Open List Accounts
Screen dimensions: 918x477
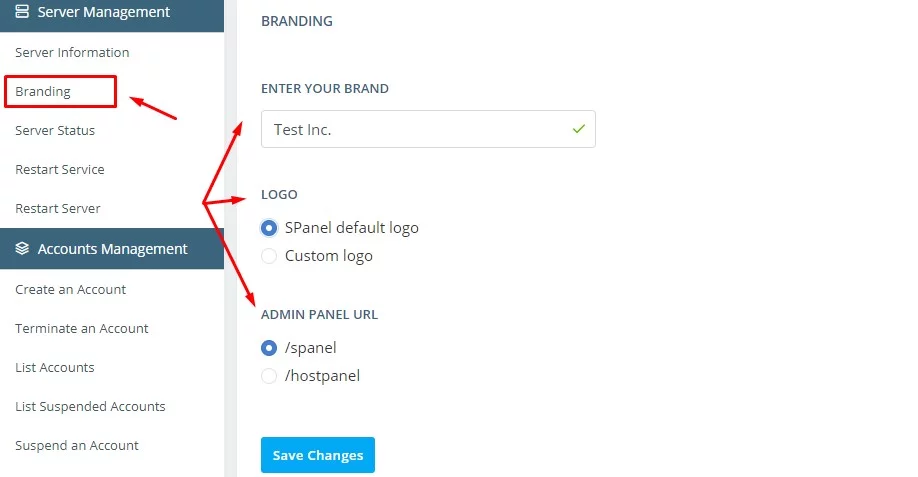pyautogui.click(x=54, y=367)
